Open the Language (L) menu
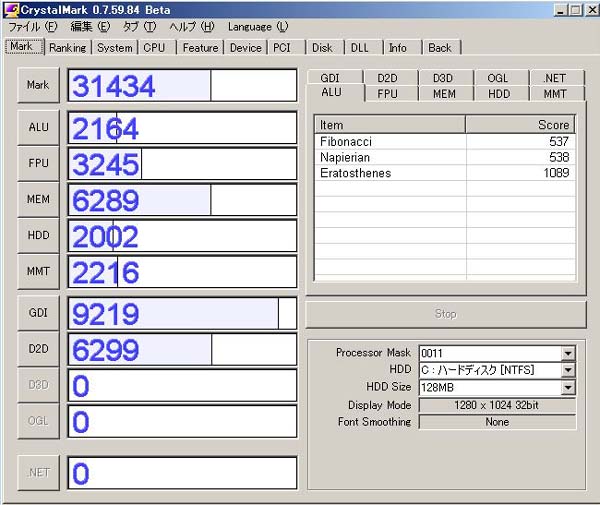Viewport: 600px width, 505px height. (258, 27)
